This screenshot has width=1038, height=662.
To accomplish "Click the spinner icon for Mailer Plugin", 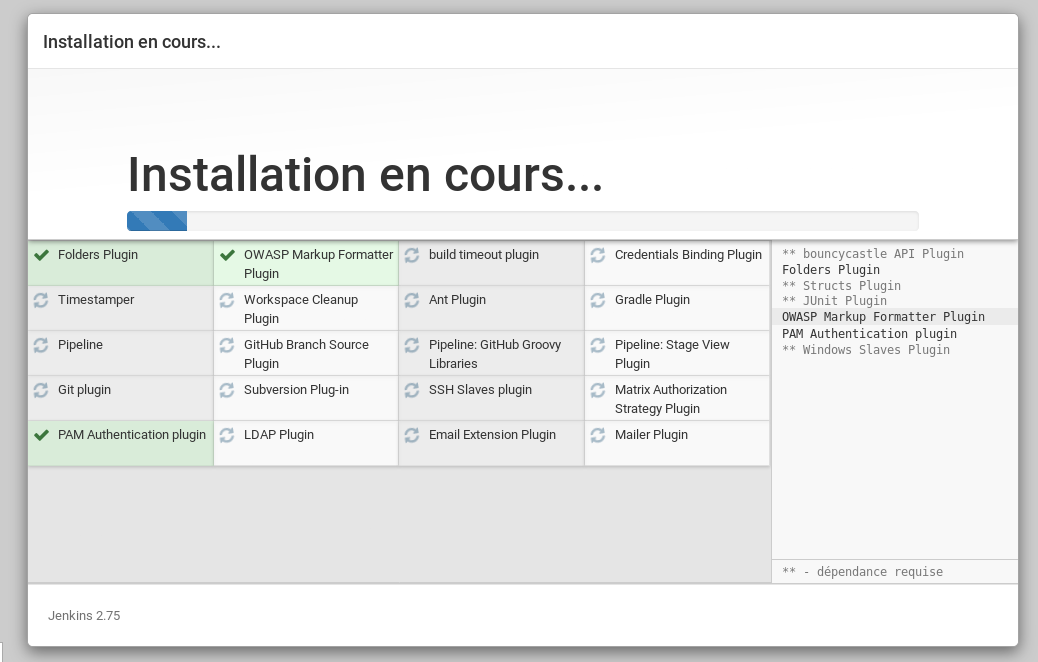I will tap(598, 435).
